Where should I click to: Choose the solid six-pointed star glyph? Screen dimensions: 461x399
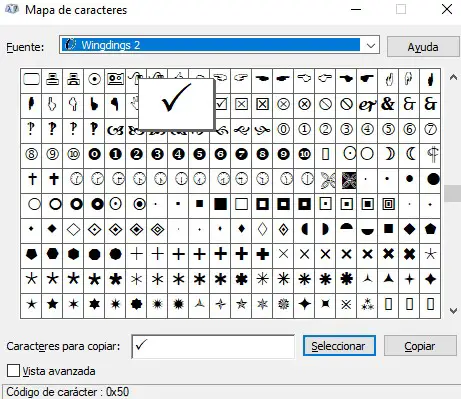coord(94,304)
